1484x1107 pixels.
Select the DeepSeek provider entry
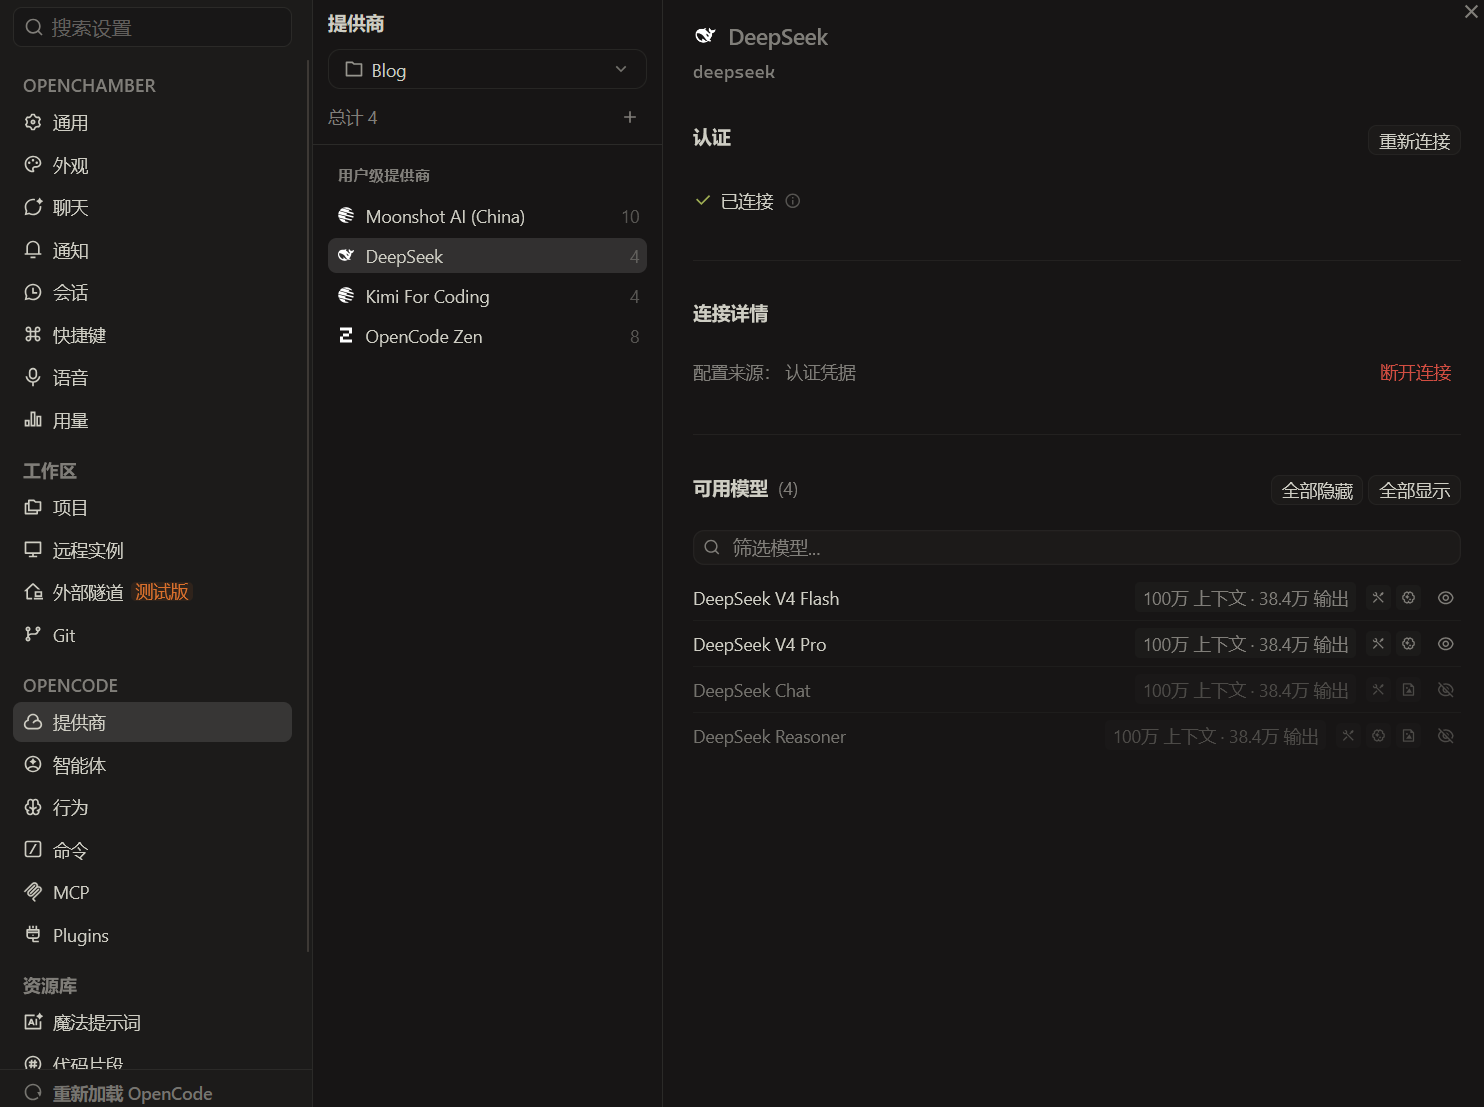click(487, 256)
